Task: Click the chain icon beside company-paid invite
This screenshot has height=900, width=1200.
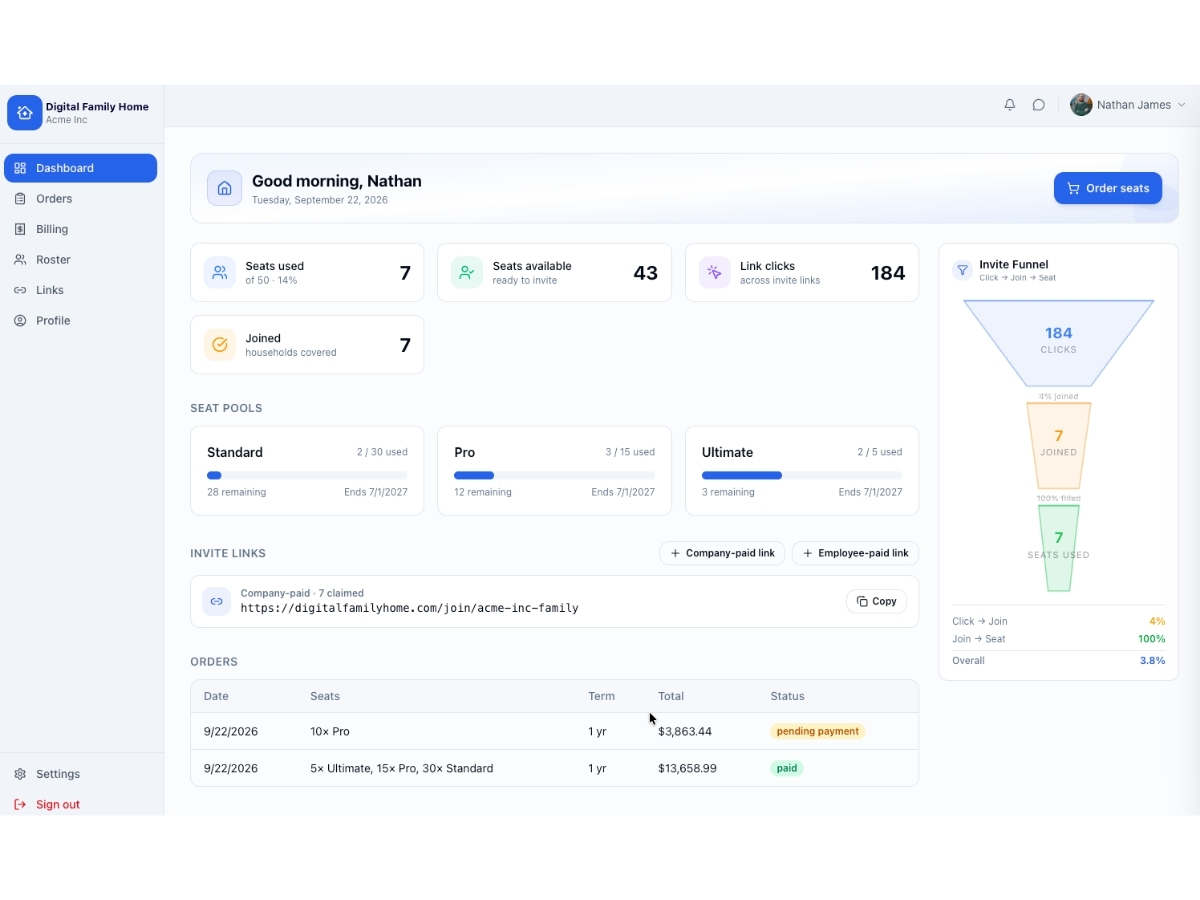Action: tap(216, 601)
